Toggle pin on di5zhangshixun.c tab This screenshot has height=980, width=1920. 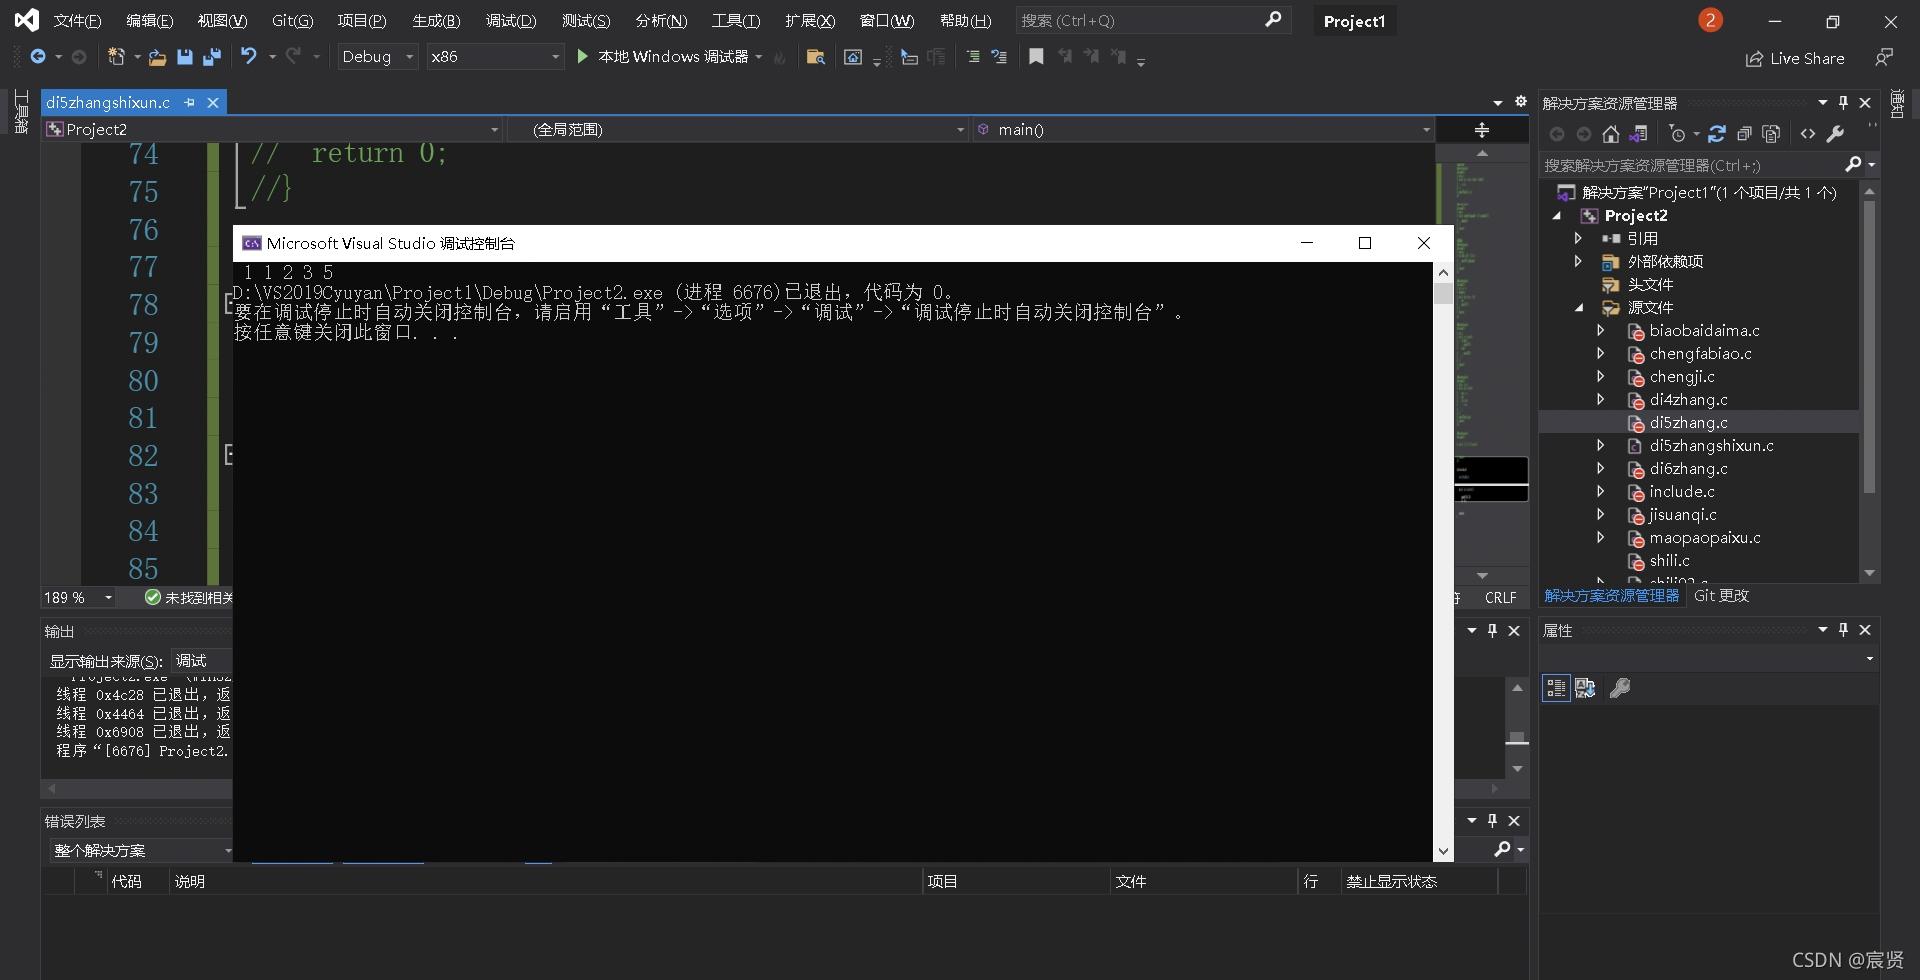point(189,102)
